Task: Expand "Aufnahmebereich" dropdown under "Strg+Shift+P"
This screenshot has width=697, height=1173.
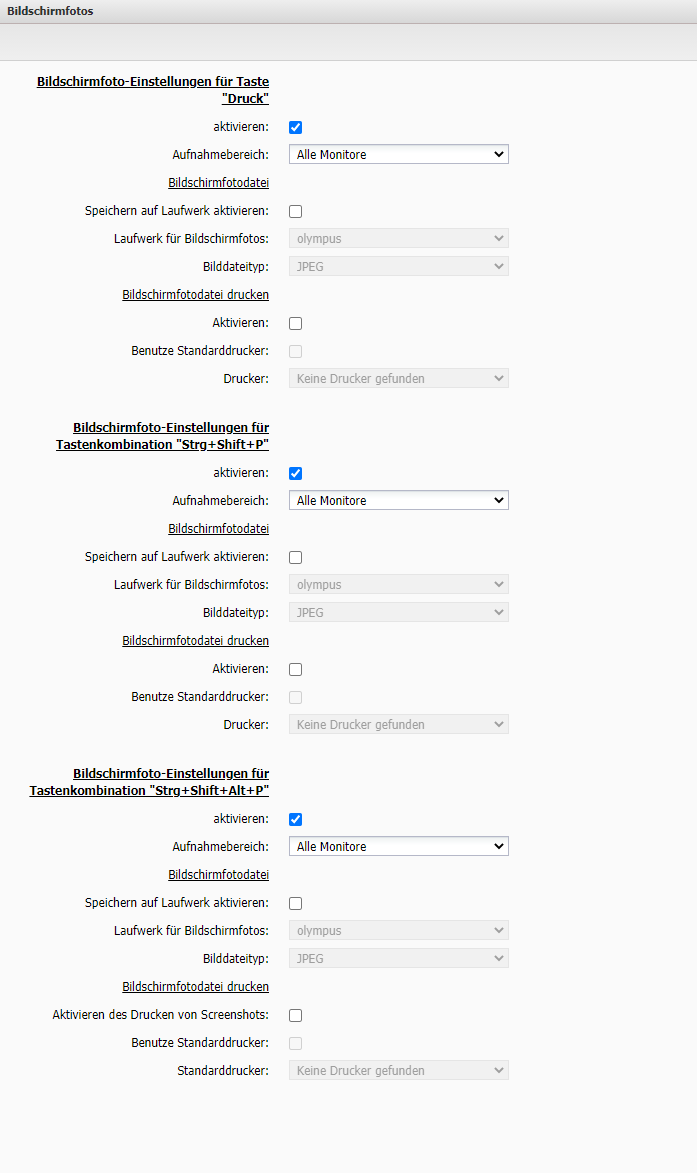Action: click(398, 501)
